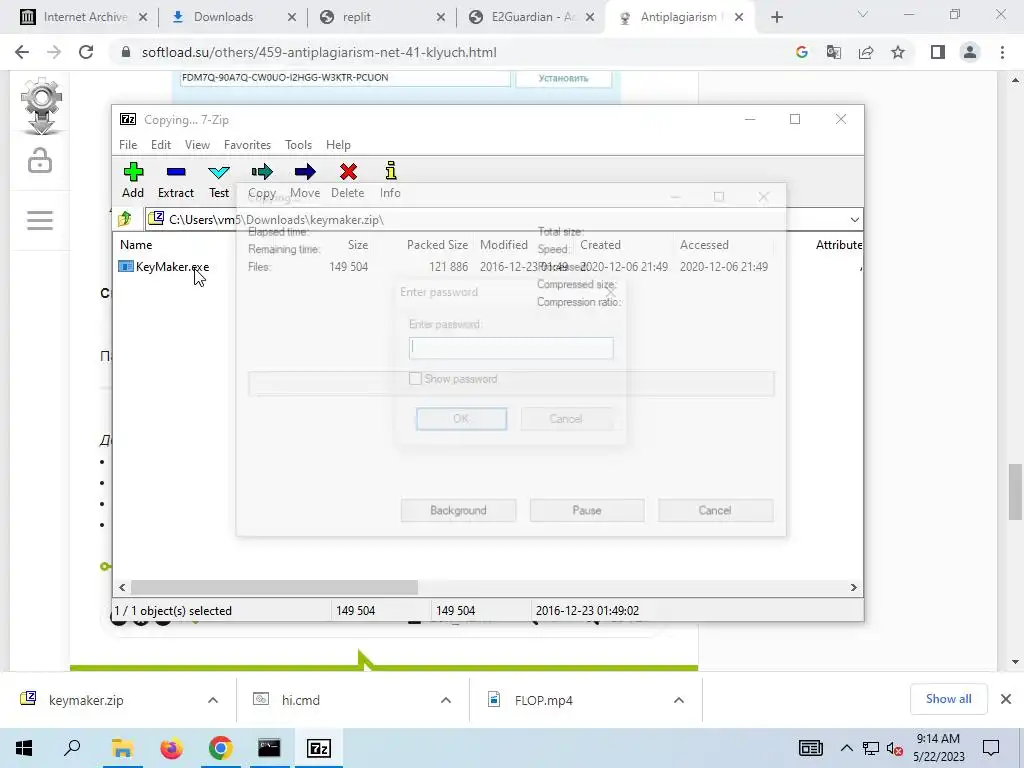
Task: Click the hamburger menu icon on the web page
Action: [40, 220]
